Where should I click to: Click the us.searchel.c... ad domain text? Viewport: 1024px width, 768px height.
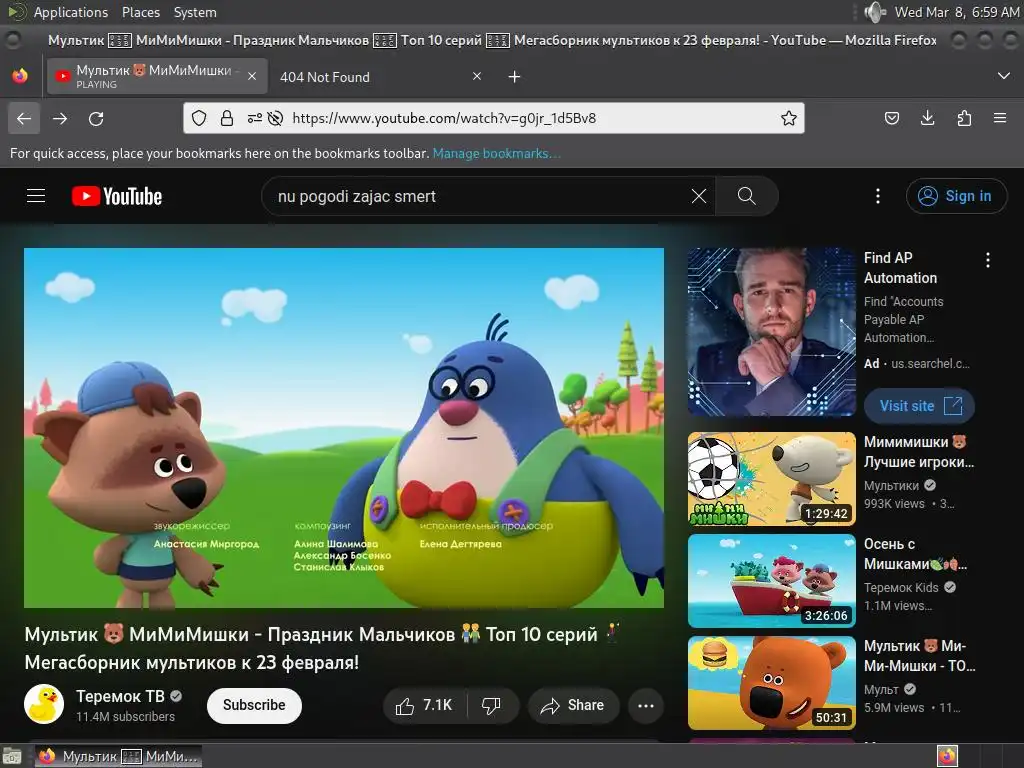pyautogui.click(x=931, y=364)
